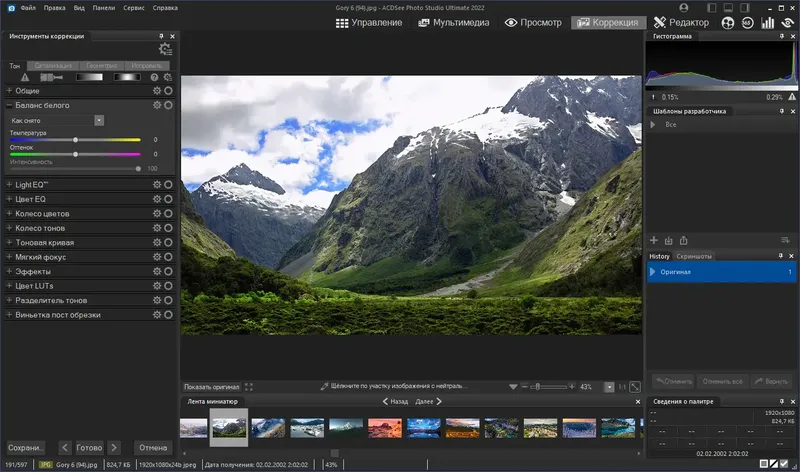Adjust the Оттенок slider handle
Image resolution: width=800 pixels, height=472 pixels.
coord(76,154)
